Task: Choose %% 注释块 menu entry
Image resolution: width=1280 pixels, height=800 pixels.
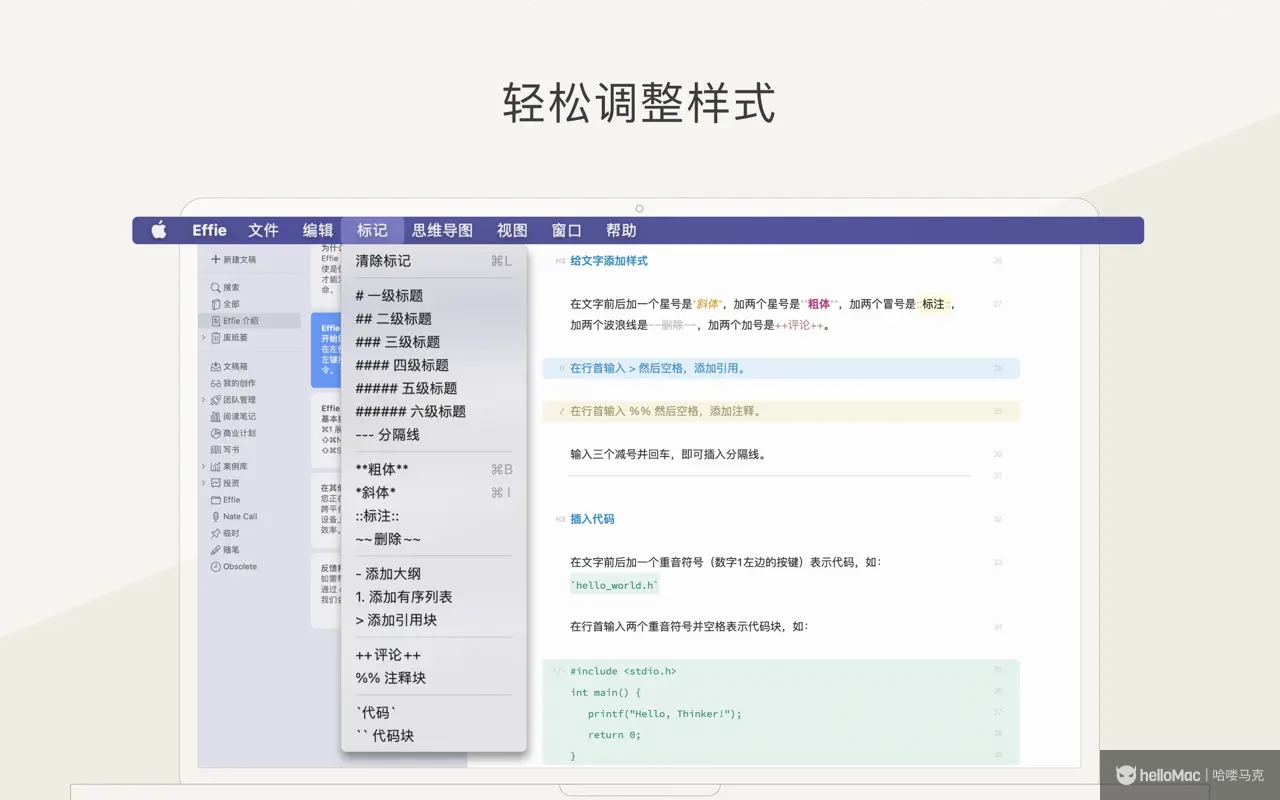Action: (x=434, y=678)
